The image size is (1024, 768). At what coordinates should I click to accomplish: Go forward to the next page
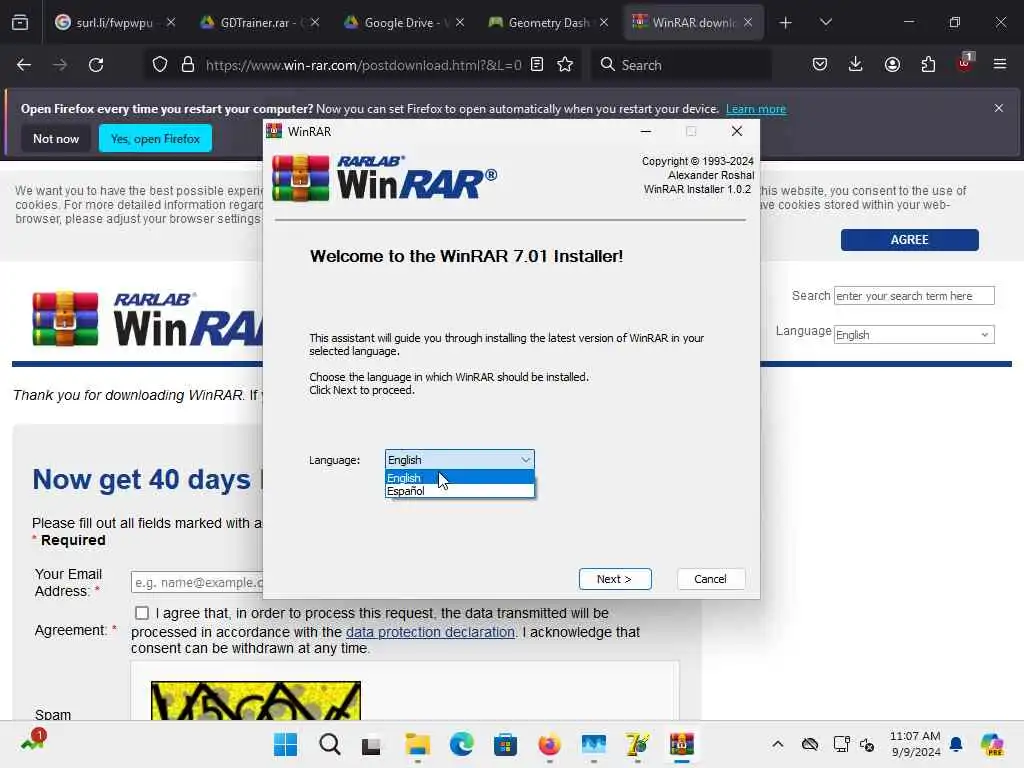pyautogui.click(x=59, y=65)
